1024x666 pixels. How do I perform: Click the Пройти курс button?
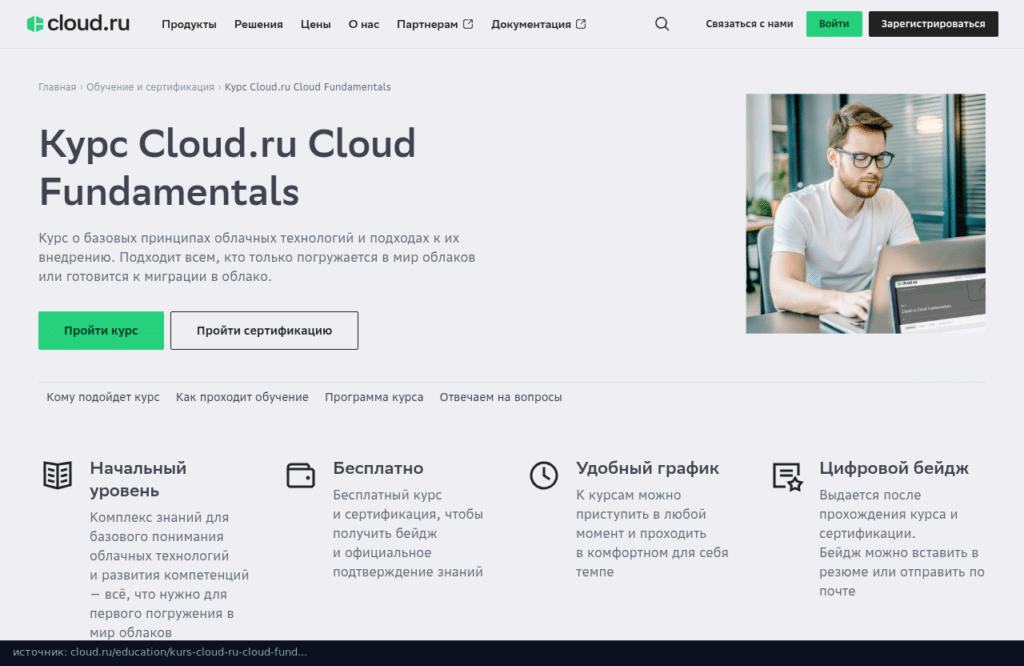click(x=101, y=330)
